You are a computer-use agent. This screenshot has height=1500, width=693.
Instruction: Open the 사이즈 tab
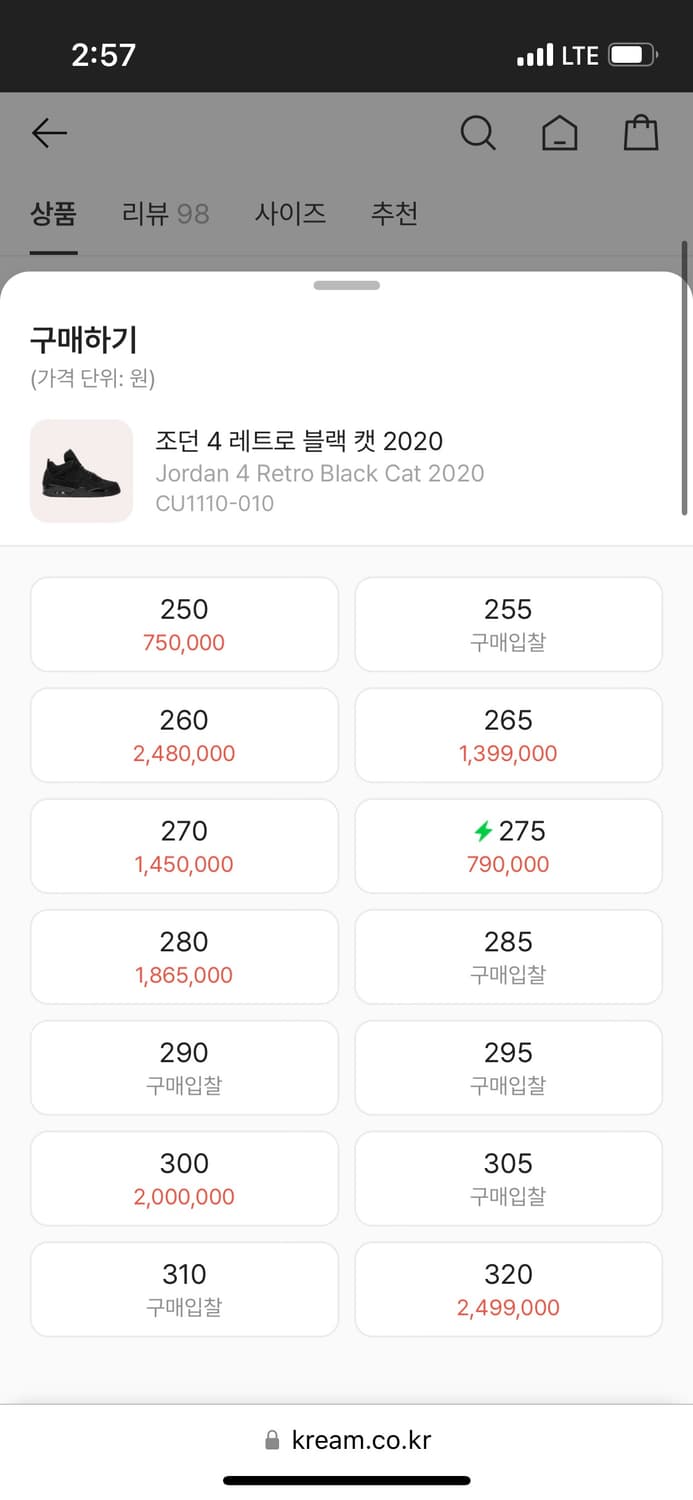tap(290, 214)
